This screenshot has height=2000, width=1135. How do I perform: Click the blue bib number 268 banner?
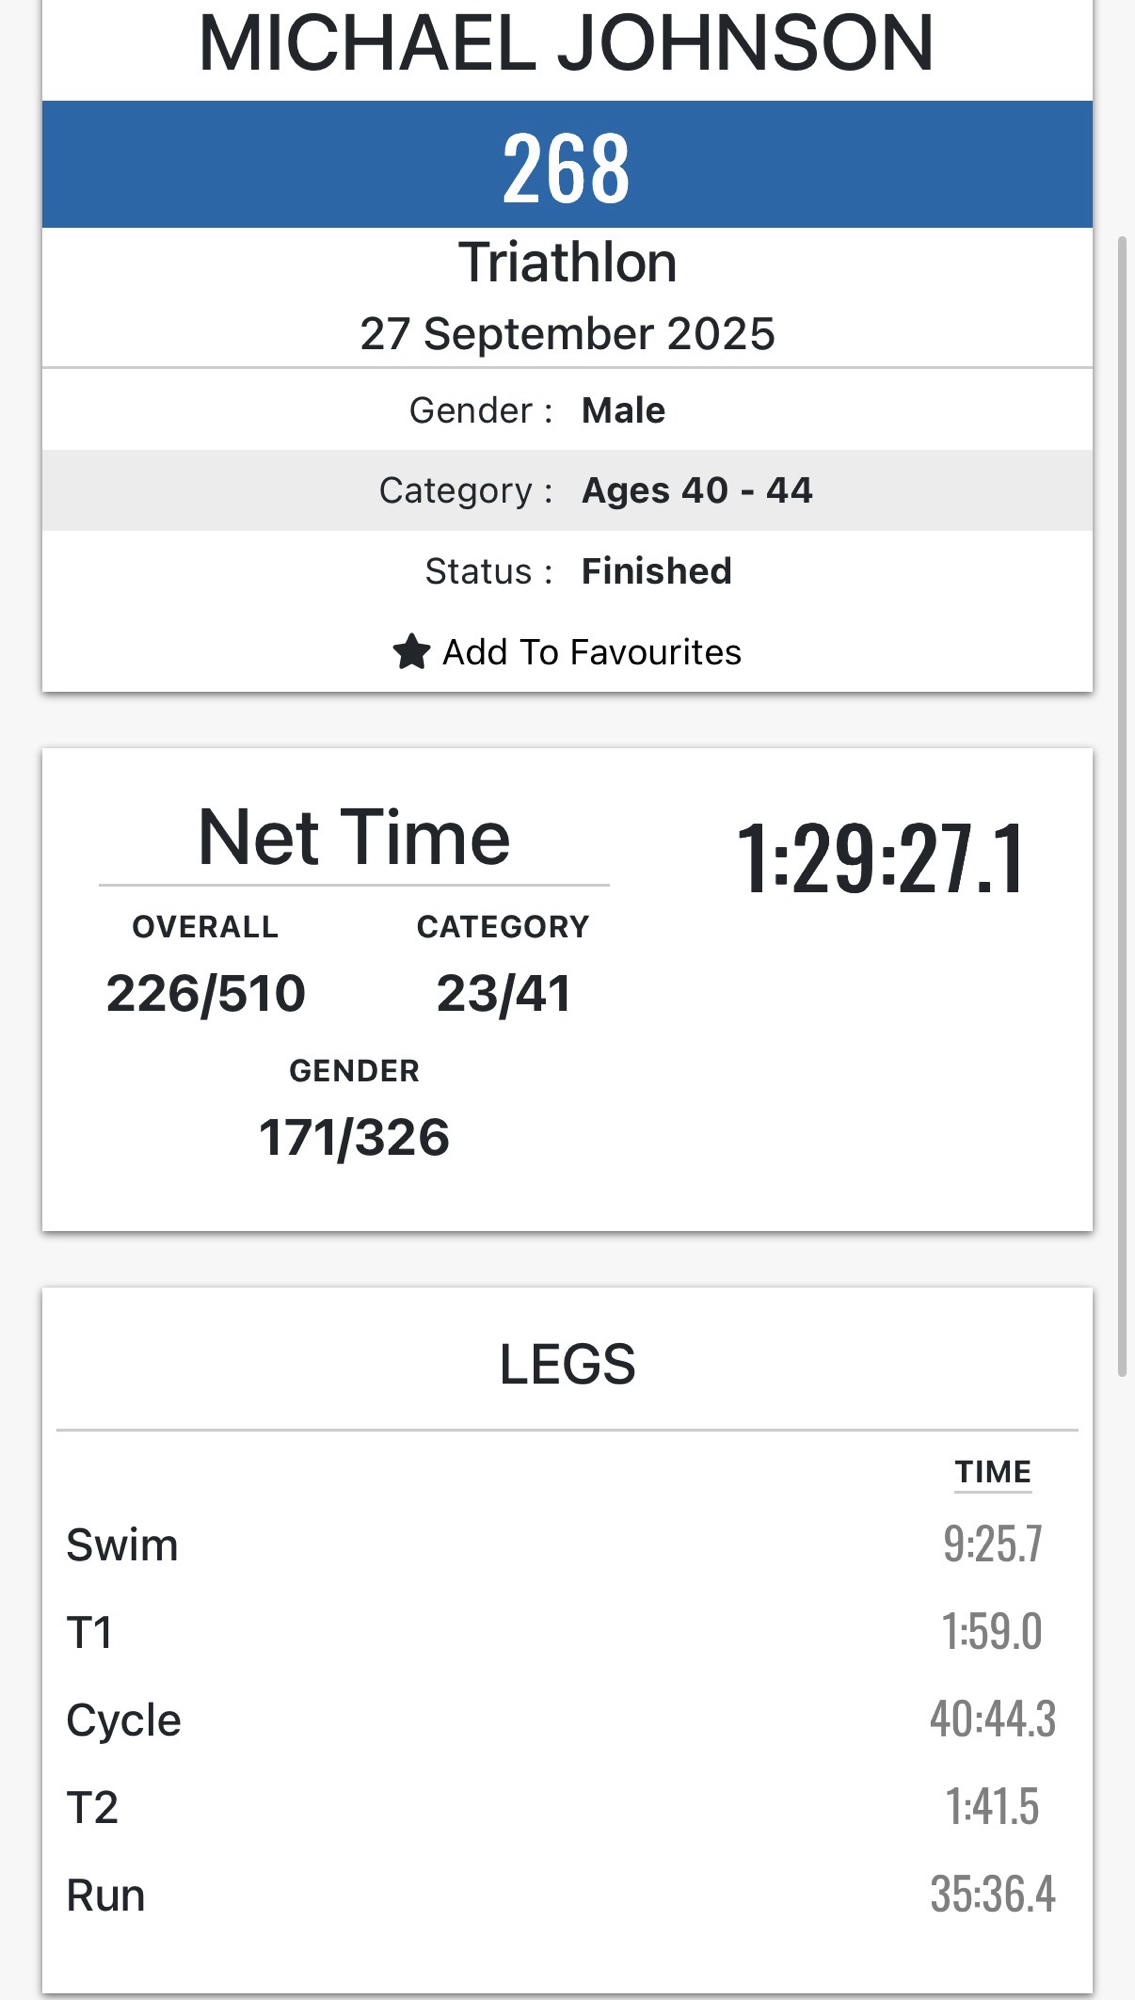click(x=567, y=165)
